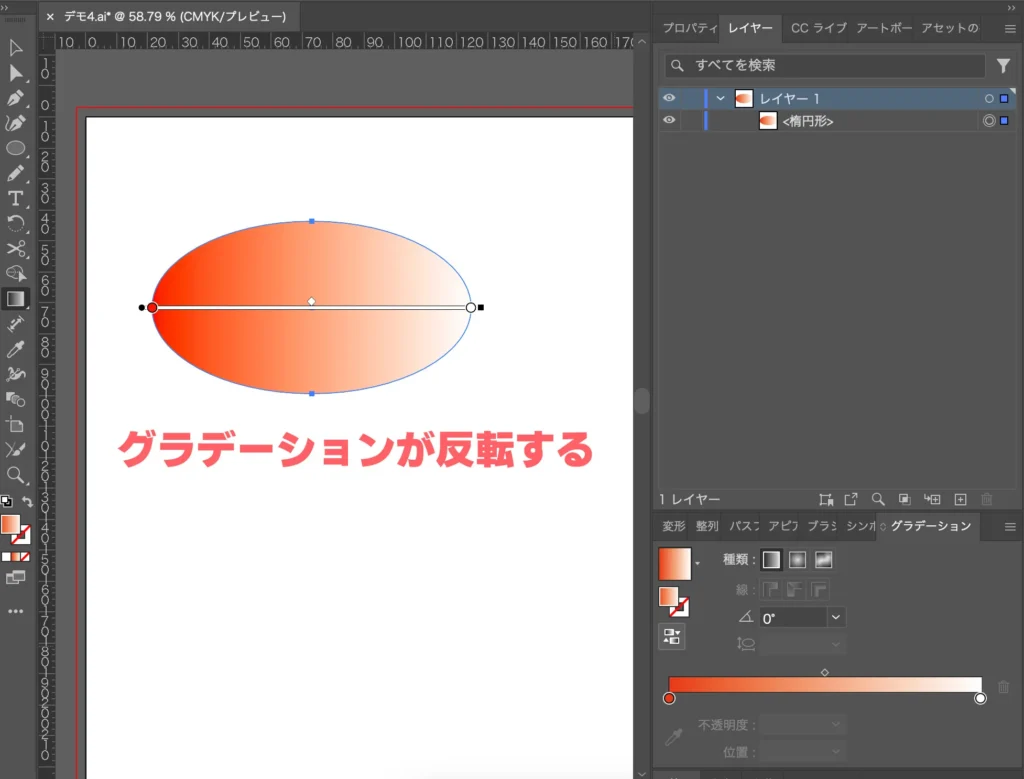1024x779 pixels.
Task: Collapse レイヤー 1 with its disclosure arrow
Action: click(719, 98)
